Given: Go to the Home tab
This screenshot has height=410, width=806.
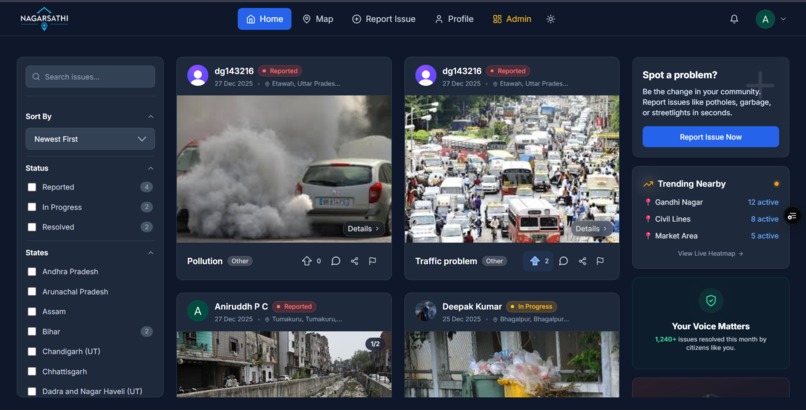Looking at the screenshot, I should click(264, 19).
